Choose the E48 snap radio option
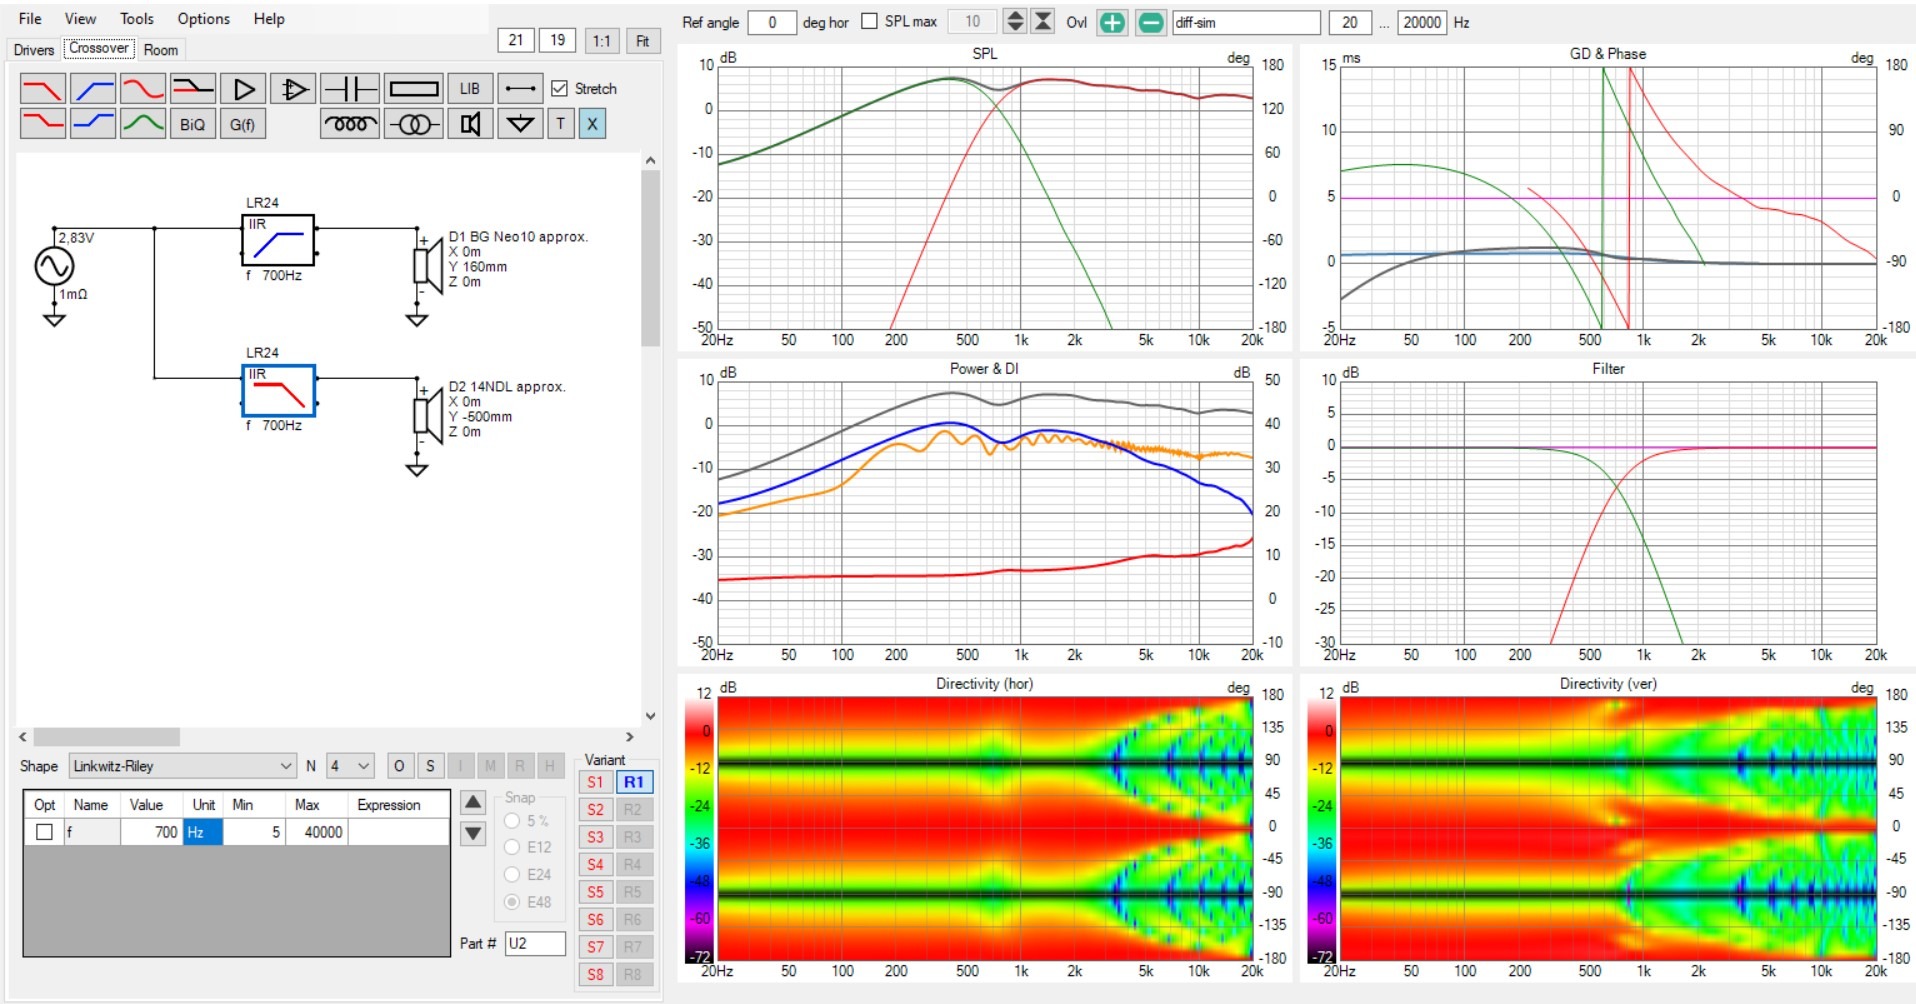 (x=512, y=902)
